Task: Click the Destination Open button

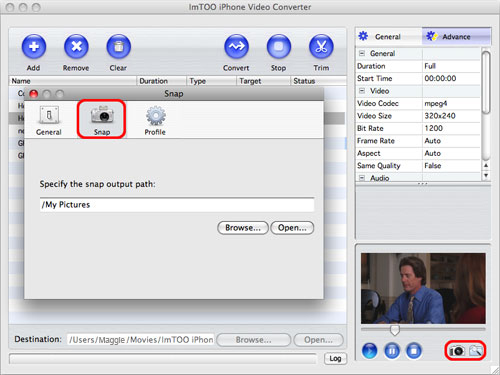Action: point(318,340)
